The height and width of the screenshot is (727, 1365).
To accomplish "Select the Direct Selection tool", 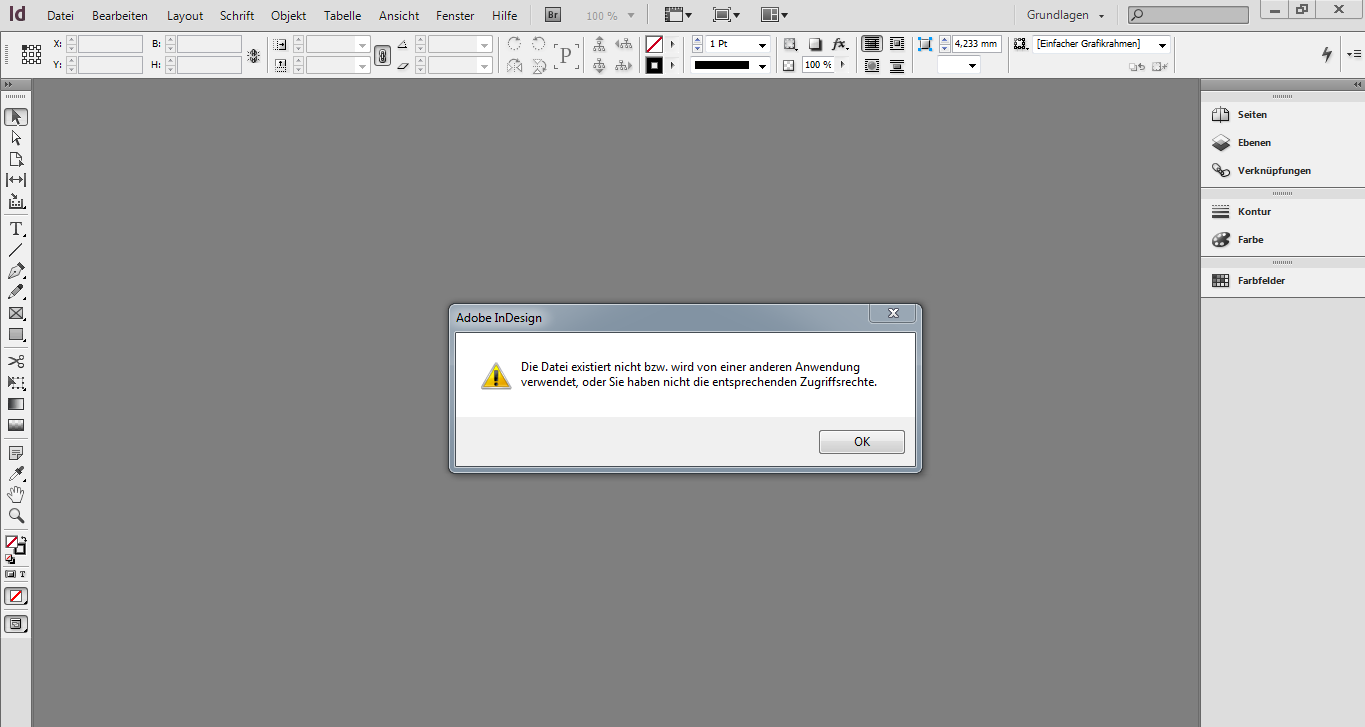I will (x=16, y=138).
